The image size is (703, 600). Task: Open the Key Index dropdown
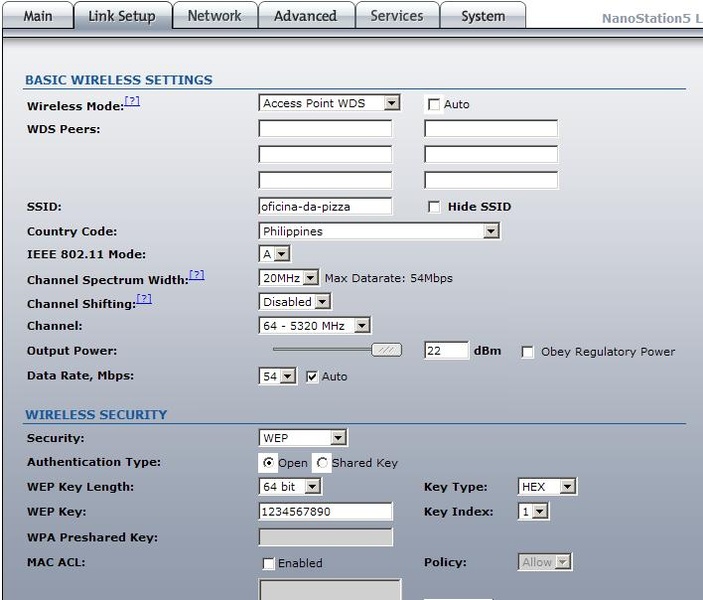point(534,511)
